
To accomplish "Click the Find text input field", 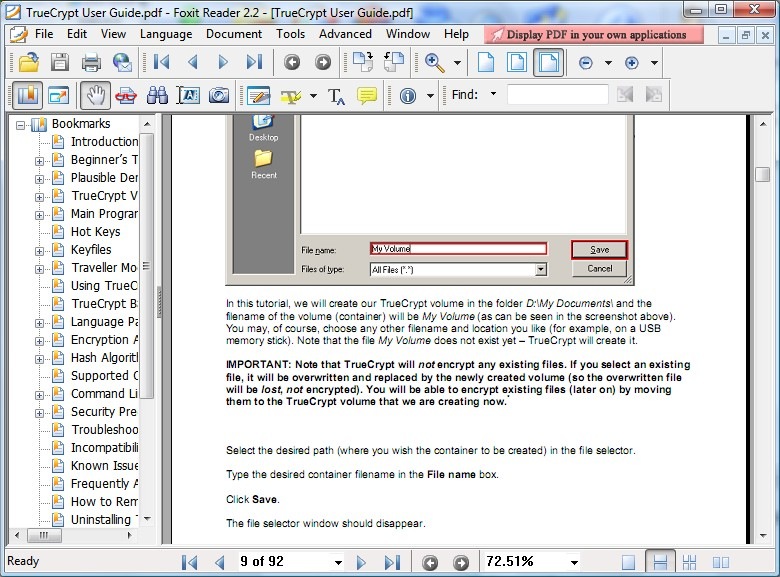I will point(557,95).
